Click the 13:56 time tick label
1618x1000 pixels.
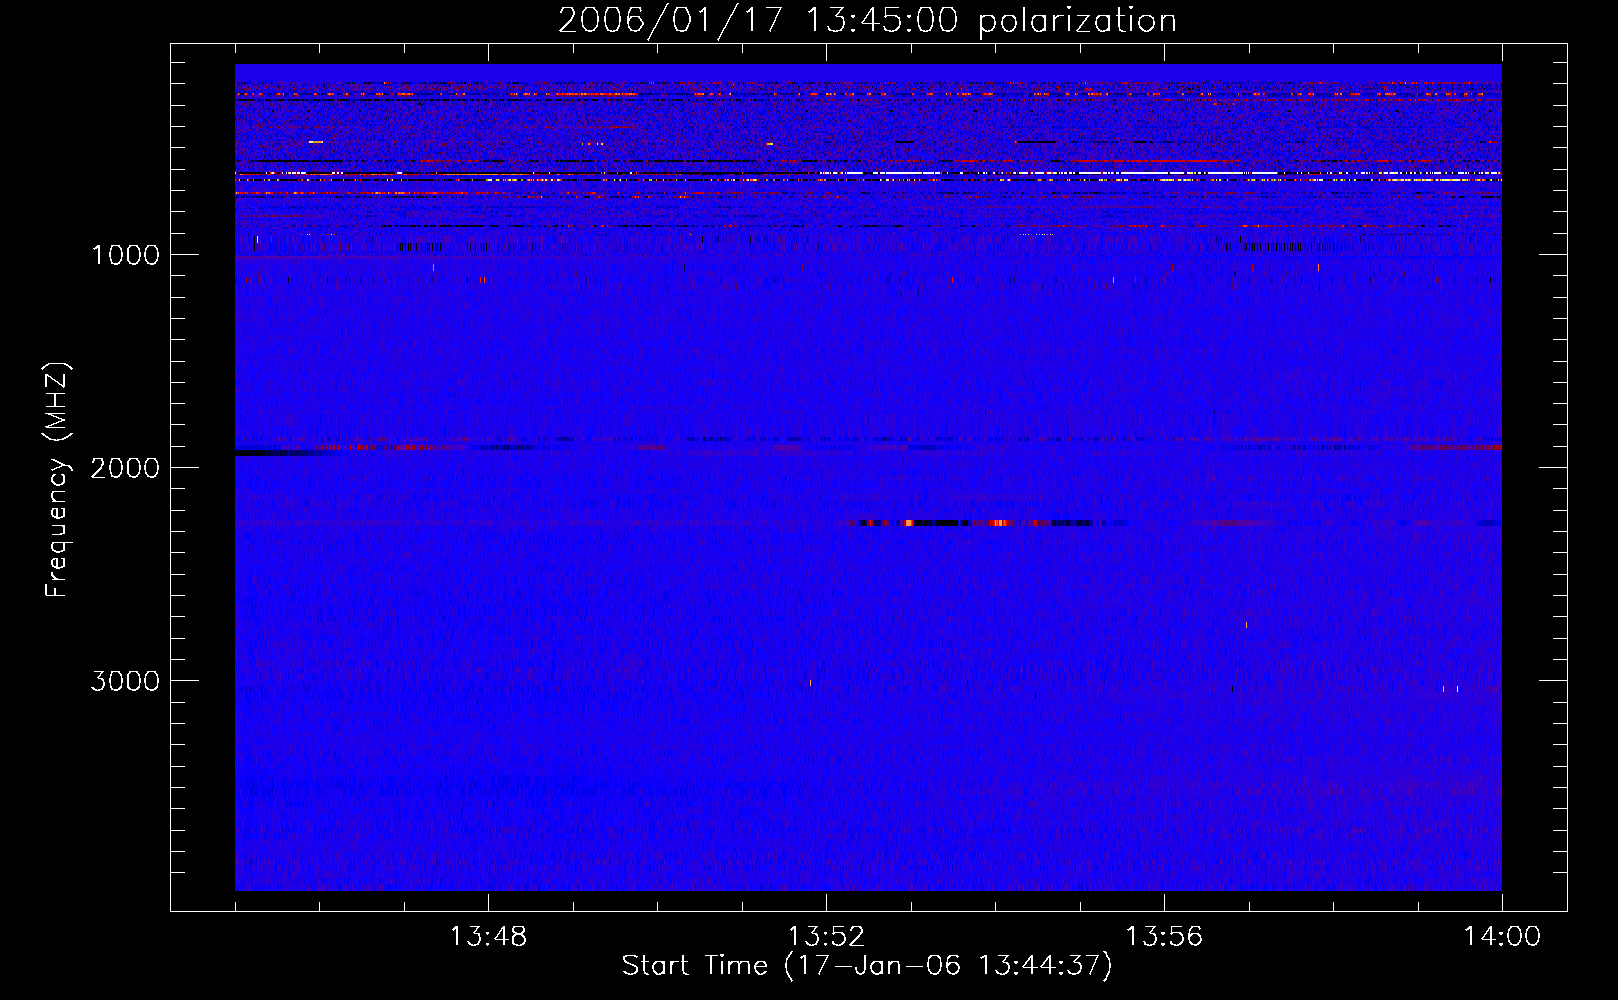pos(1164,937)
